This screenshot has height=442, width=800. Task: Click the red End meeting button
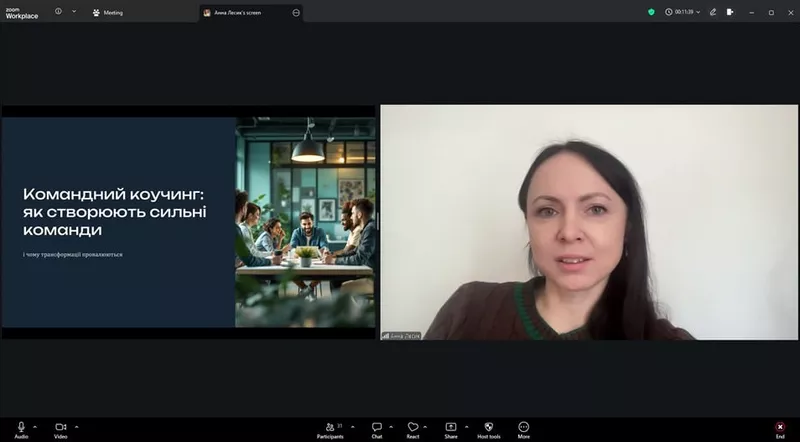780,427
